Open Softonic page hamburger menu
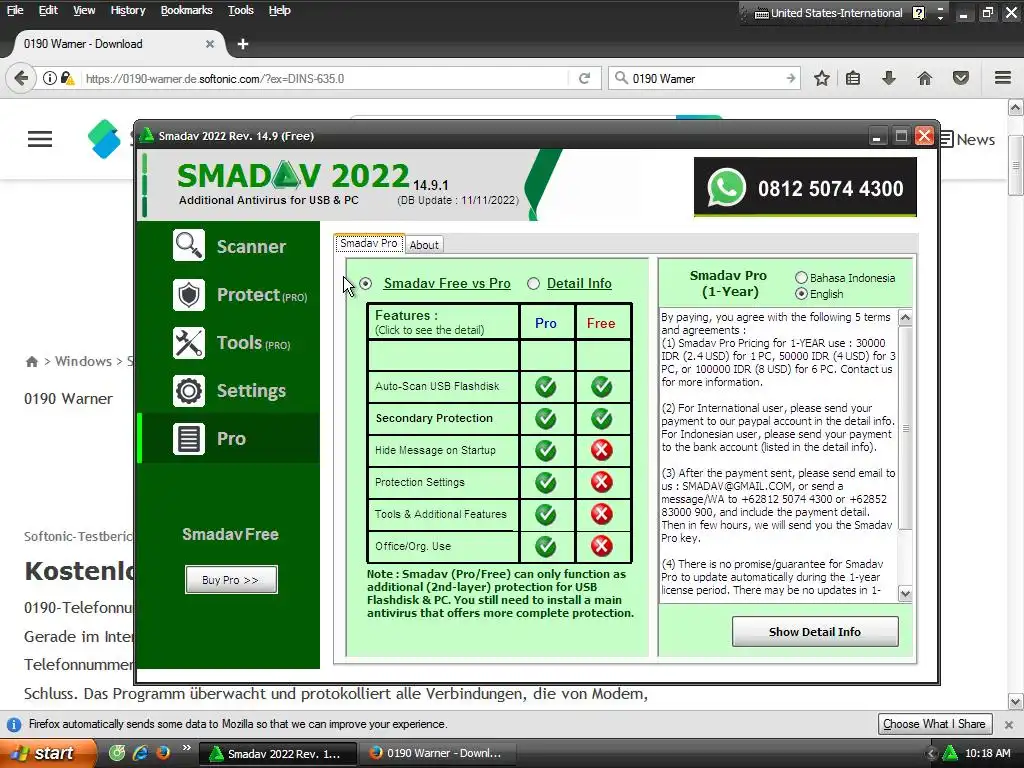This screenshot has height=768, width=1024. click(x=40, y=139)
